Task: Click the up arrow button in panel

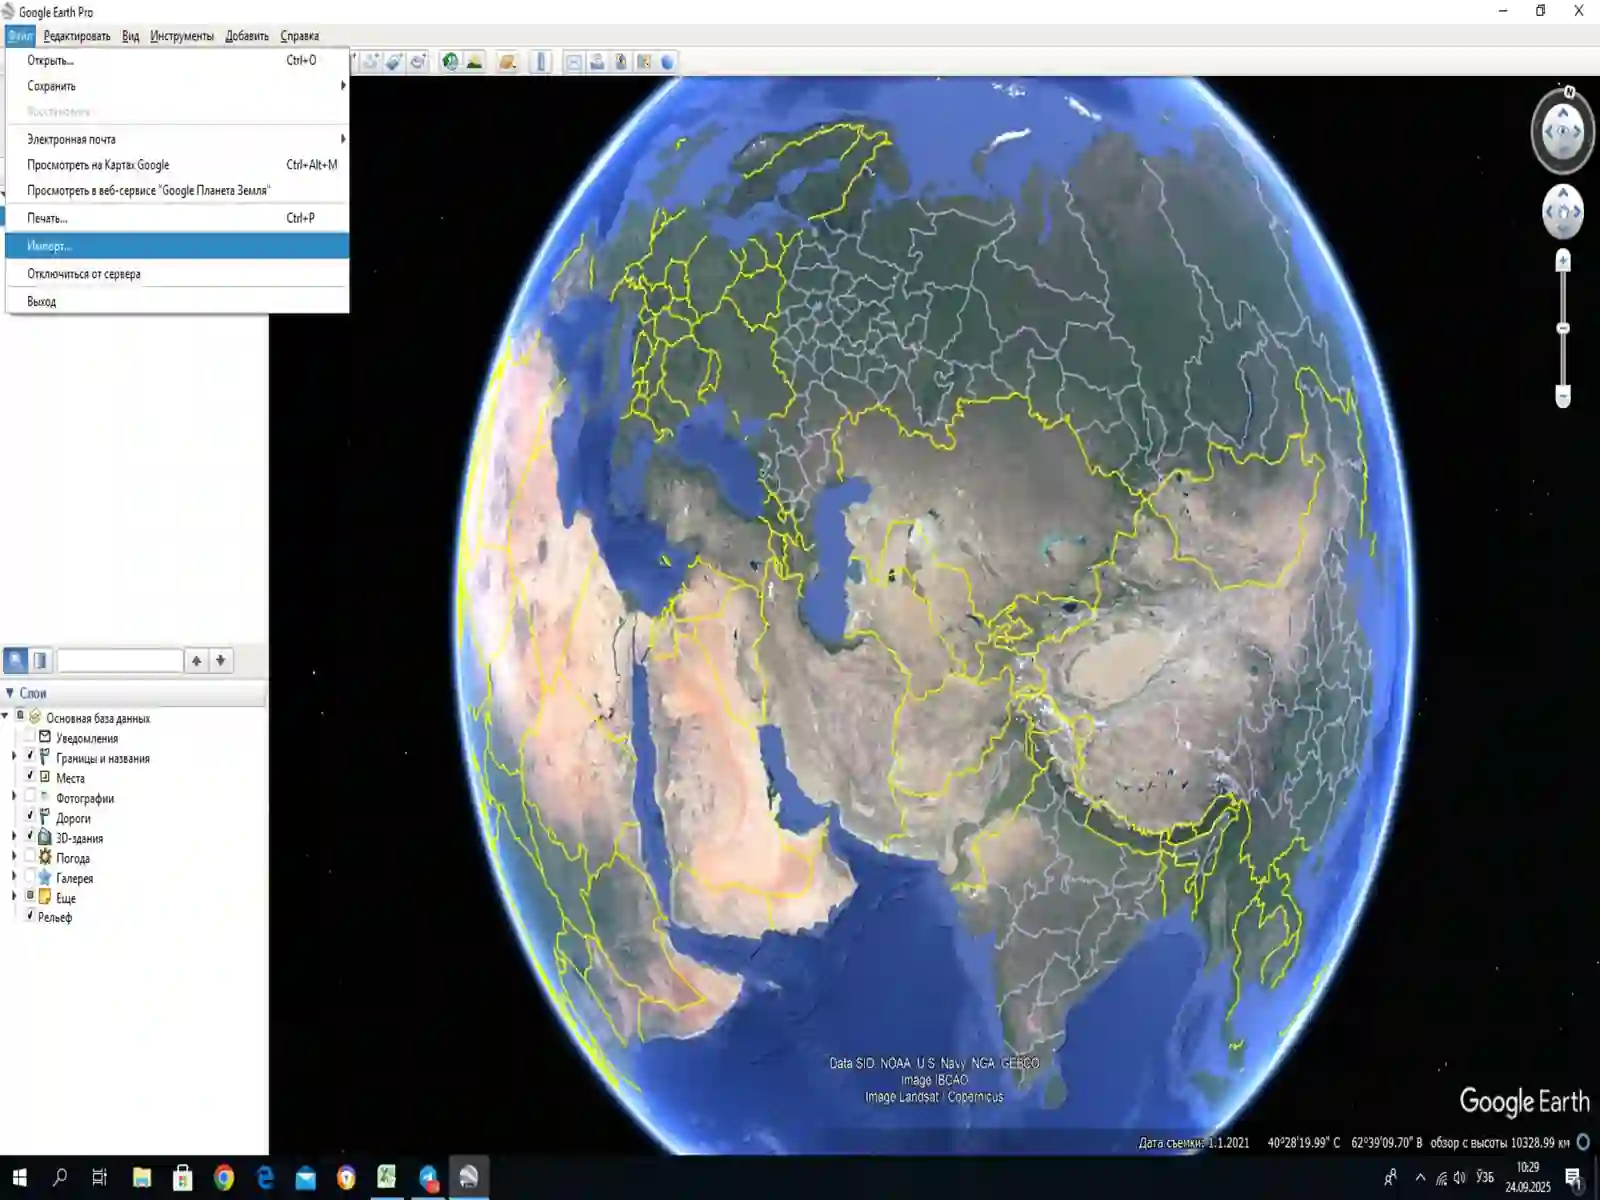Action: [197, 660]
